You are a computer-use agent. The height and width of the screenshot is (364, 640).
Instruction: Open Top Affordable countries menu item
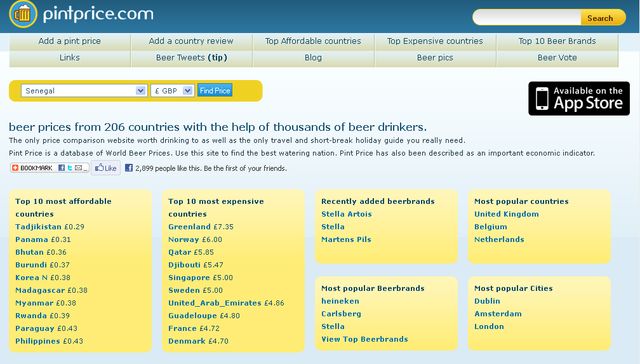coord(313,41)
